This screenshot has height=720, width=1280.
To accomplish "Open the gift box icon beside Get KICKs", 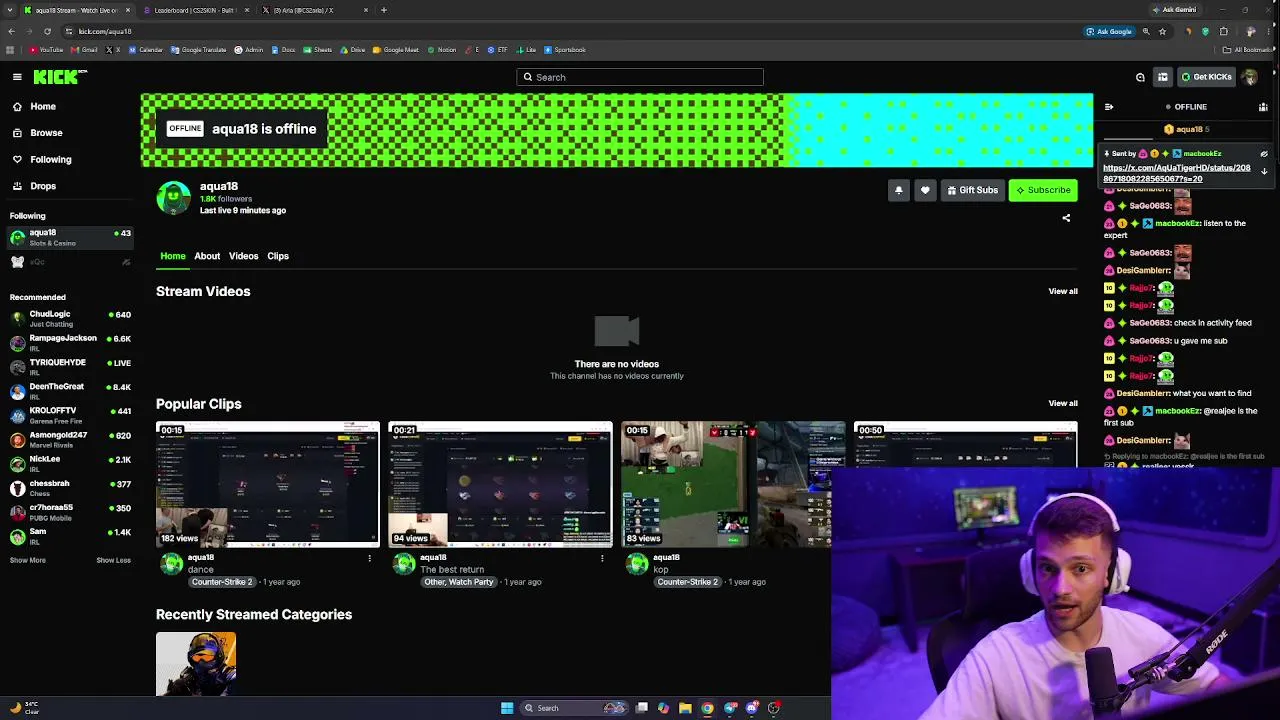I will coord(1162,77).
